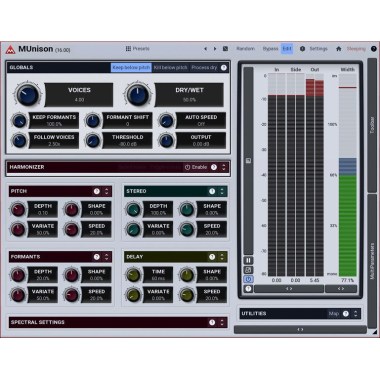Switch to Edit mode
The image size is (380, 380).
(x=287, y=49)
